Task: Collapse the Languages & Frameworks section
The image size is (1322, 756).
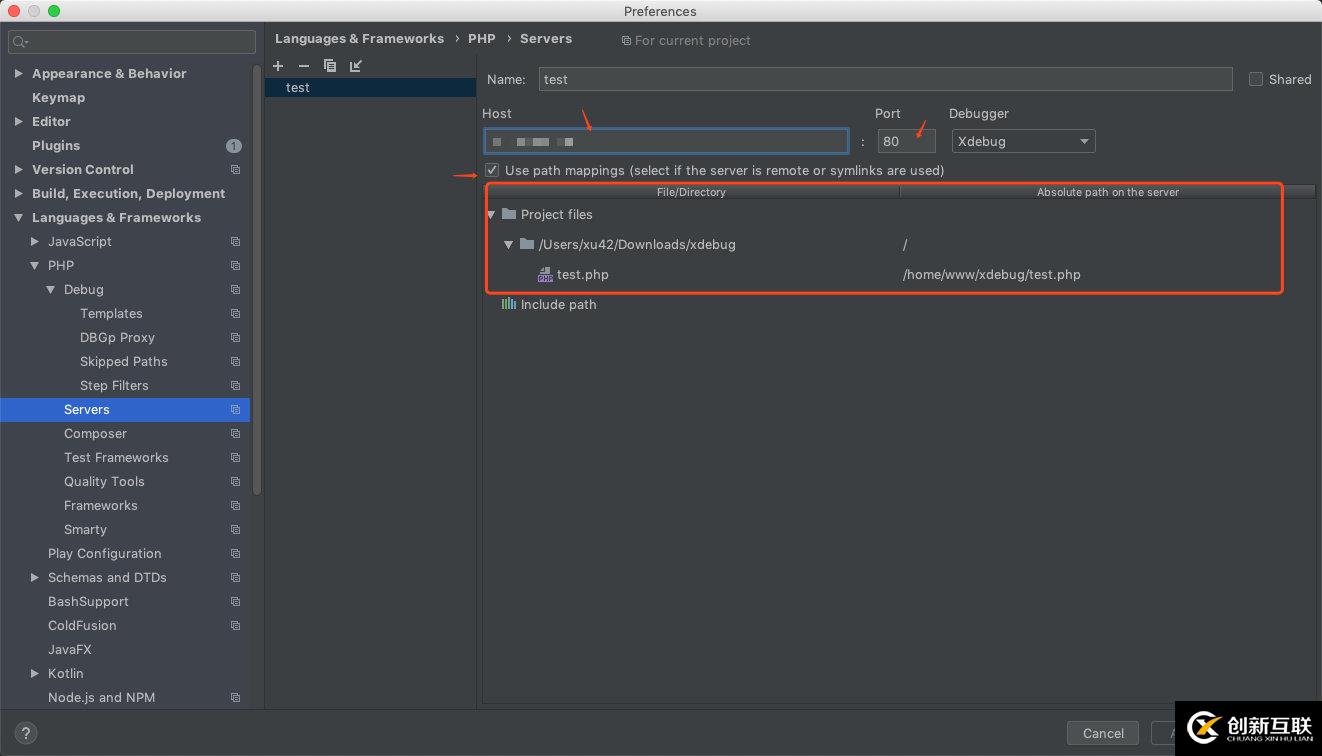Action: [x=19, y=218]
